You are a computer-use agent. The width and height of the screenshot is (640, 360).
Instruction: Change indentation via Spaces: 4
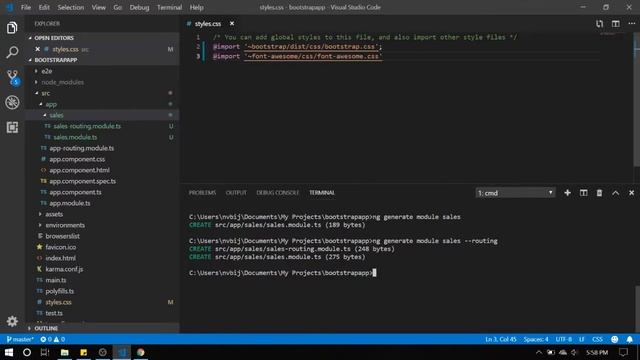tap(536, 339)
